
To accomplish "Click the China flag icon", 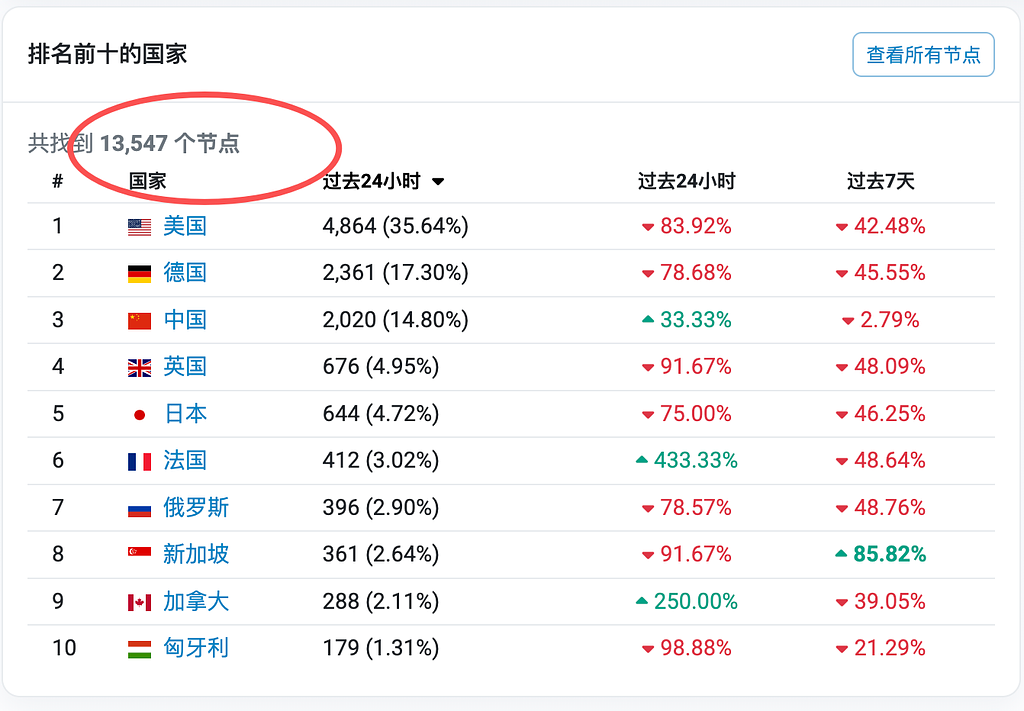I will coord(140,321).
